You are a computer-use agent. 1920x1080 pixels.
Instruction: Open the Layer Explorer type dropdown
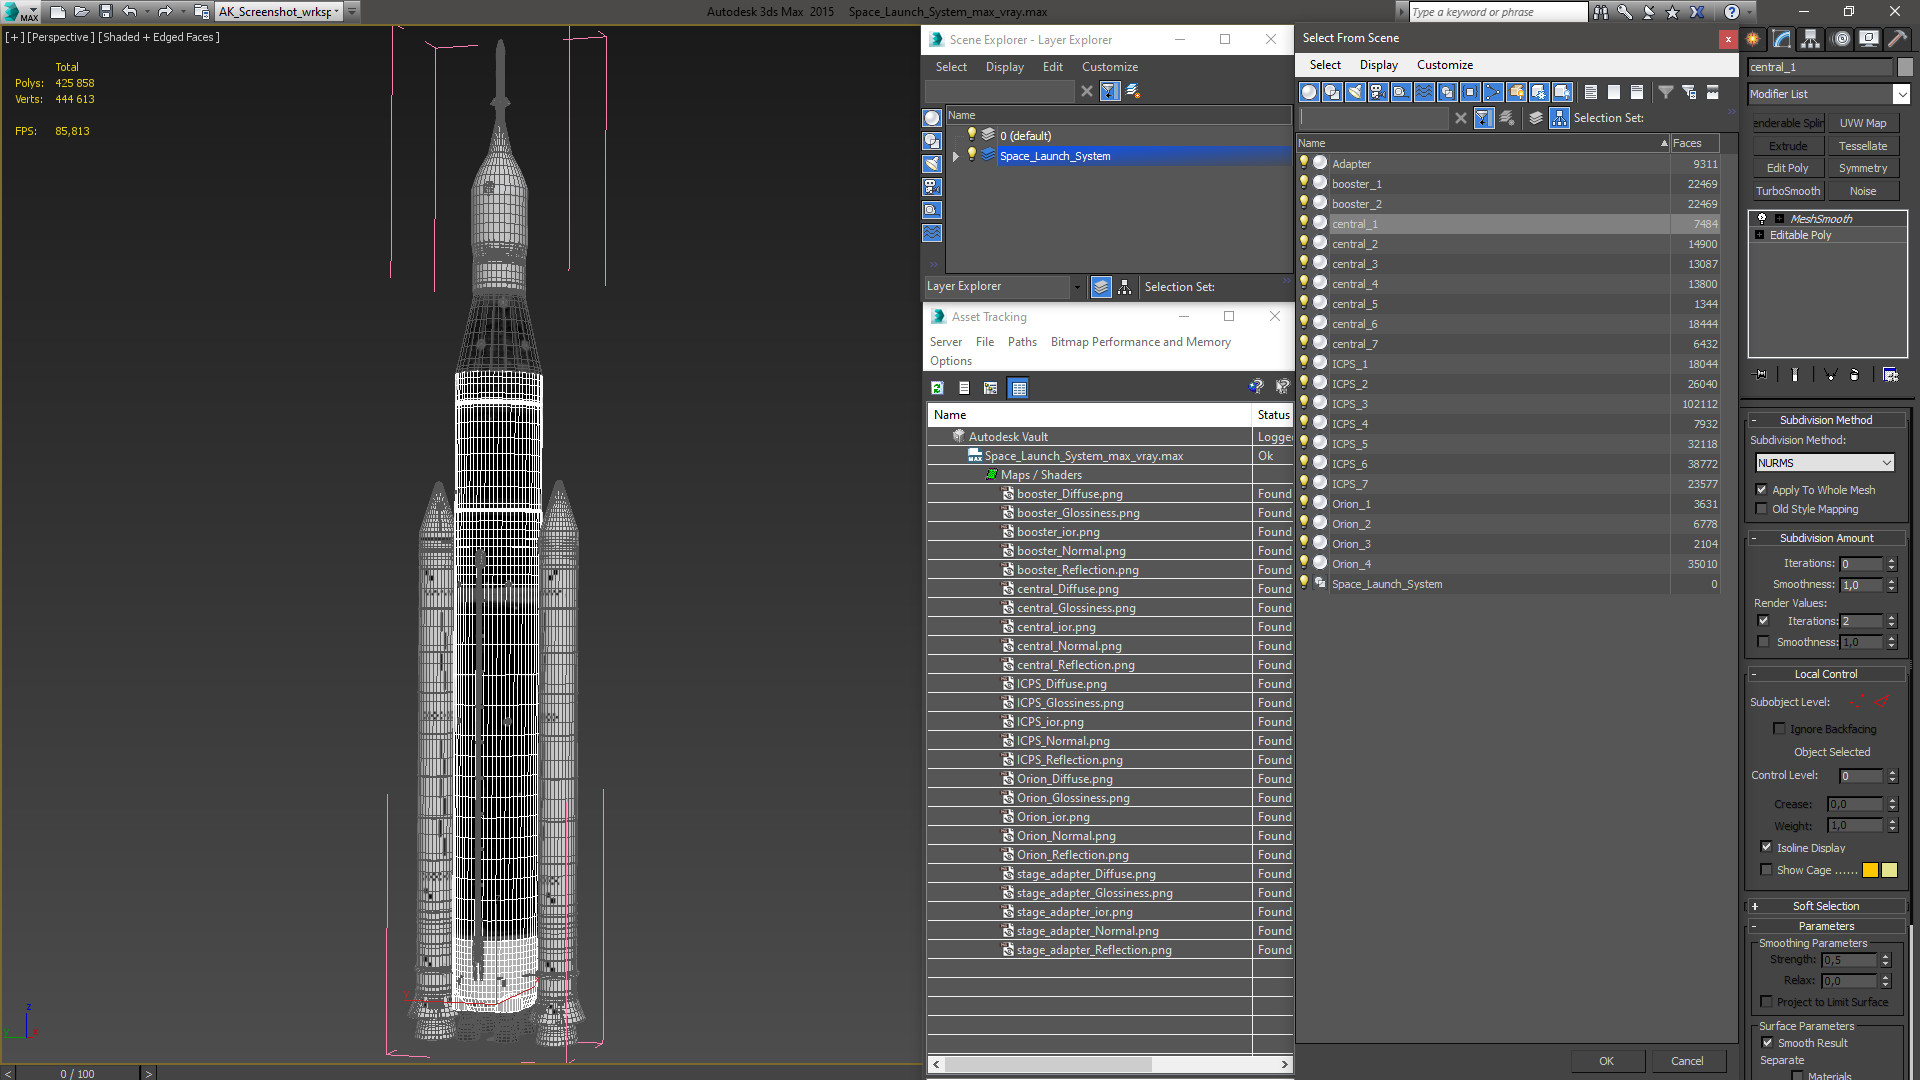tap(1077, 287)
